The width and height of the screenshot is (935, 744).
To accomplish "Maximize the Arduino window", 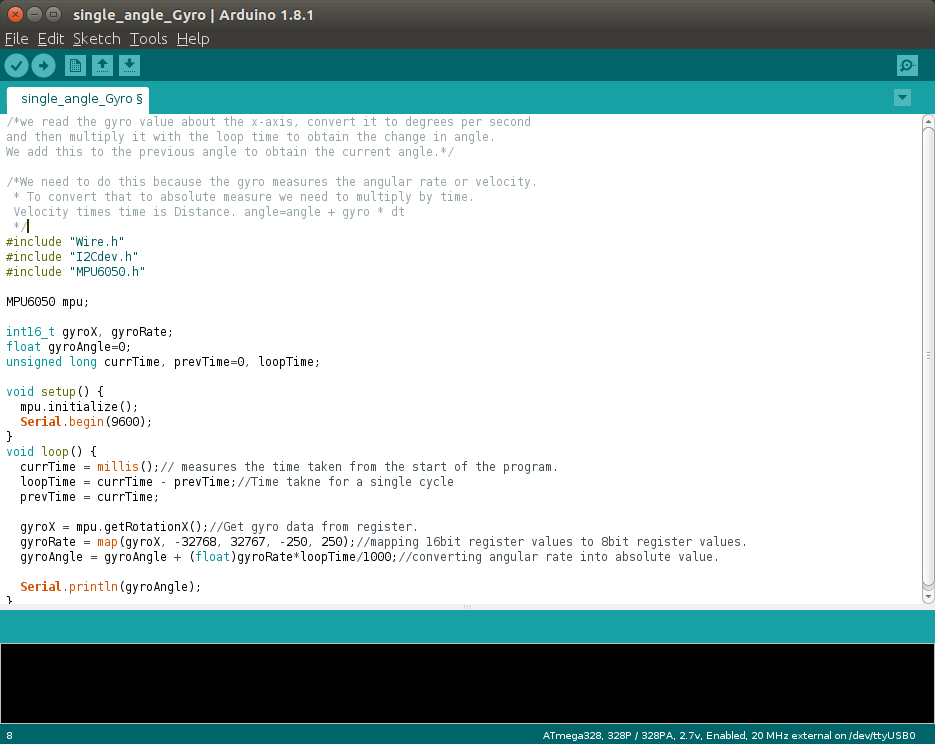I will click(x=54, y=14).
